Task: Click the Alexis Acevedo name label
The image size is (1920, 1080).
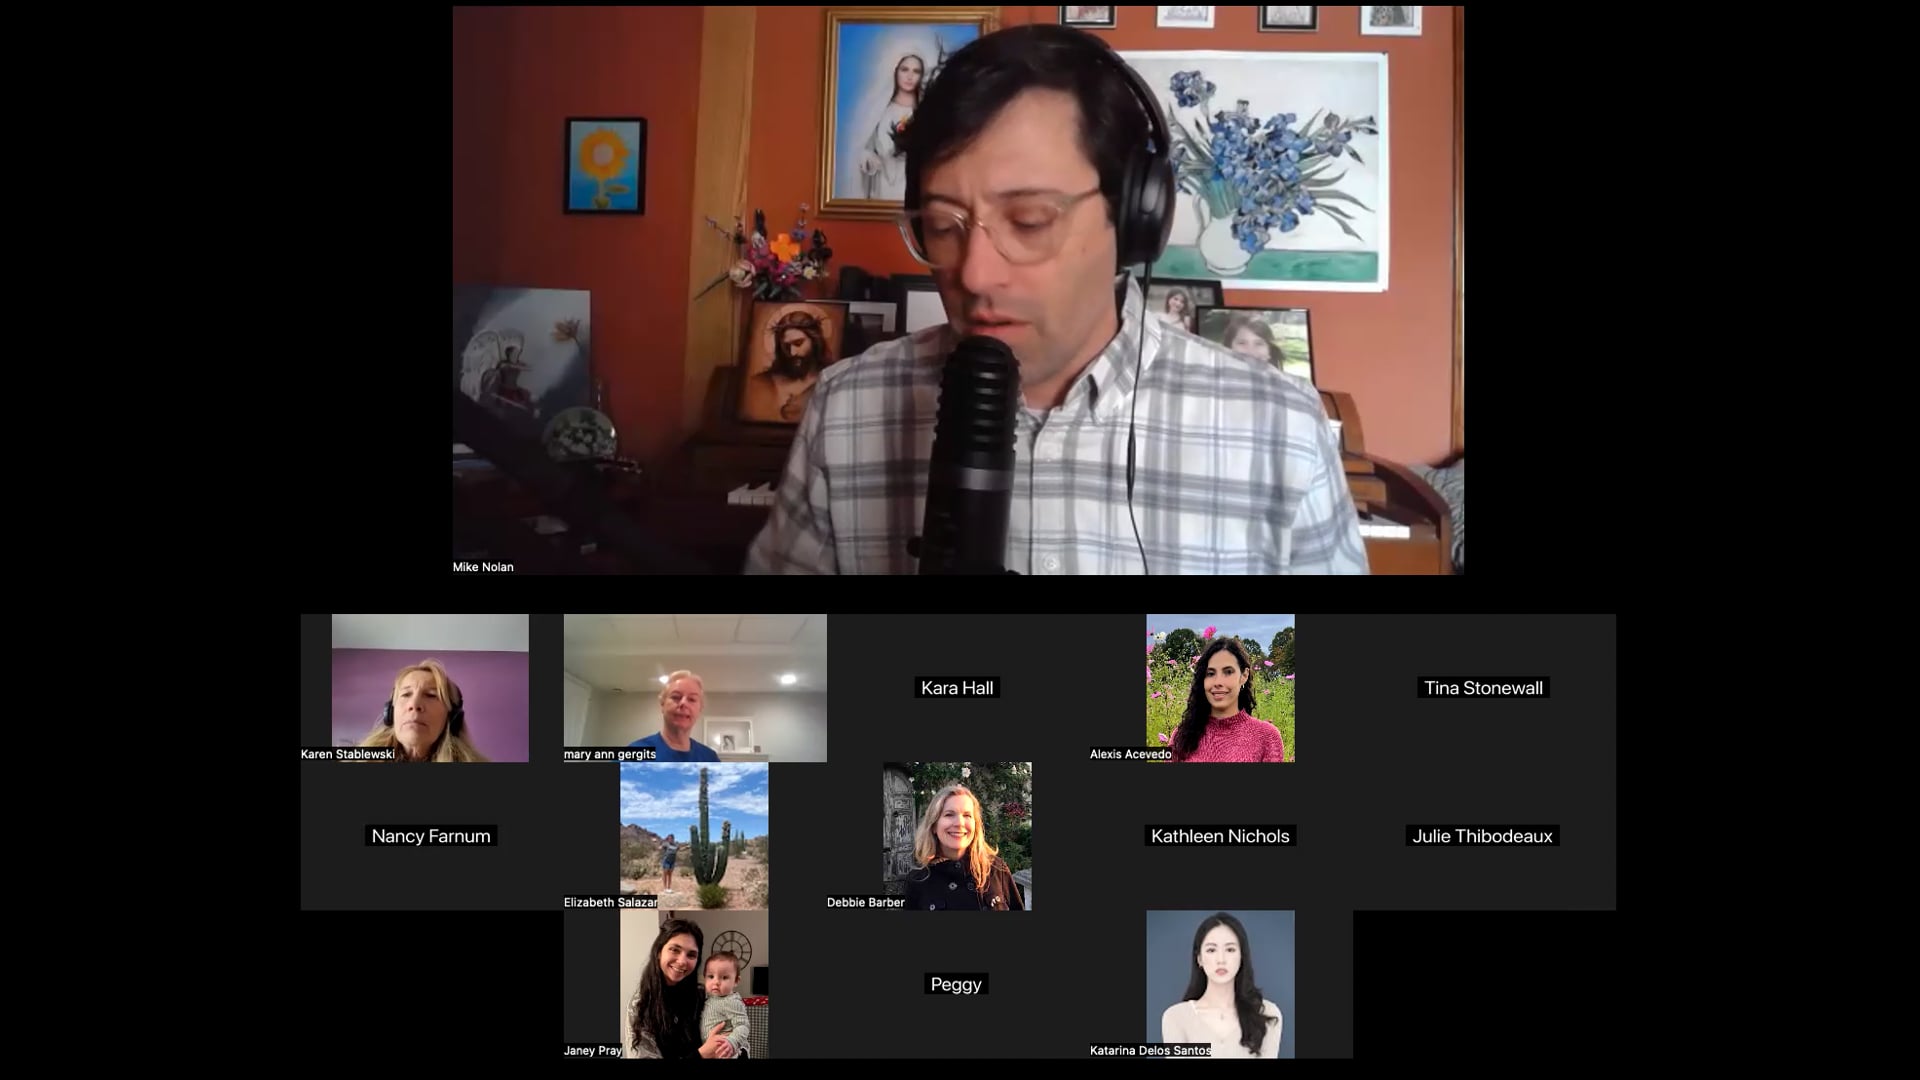Action: click(1130, 755)
